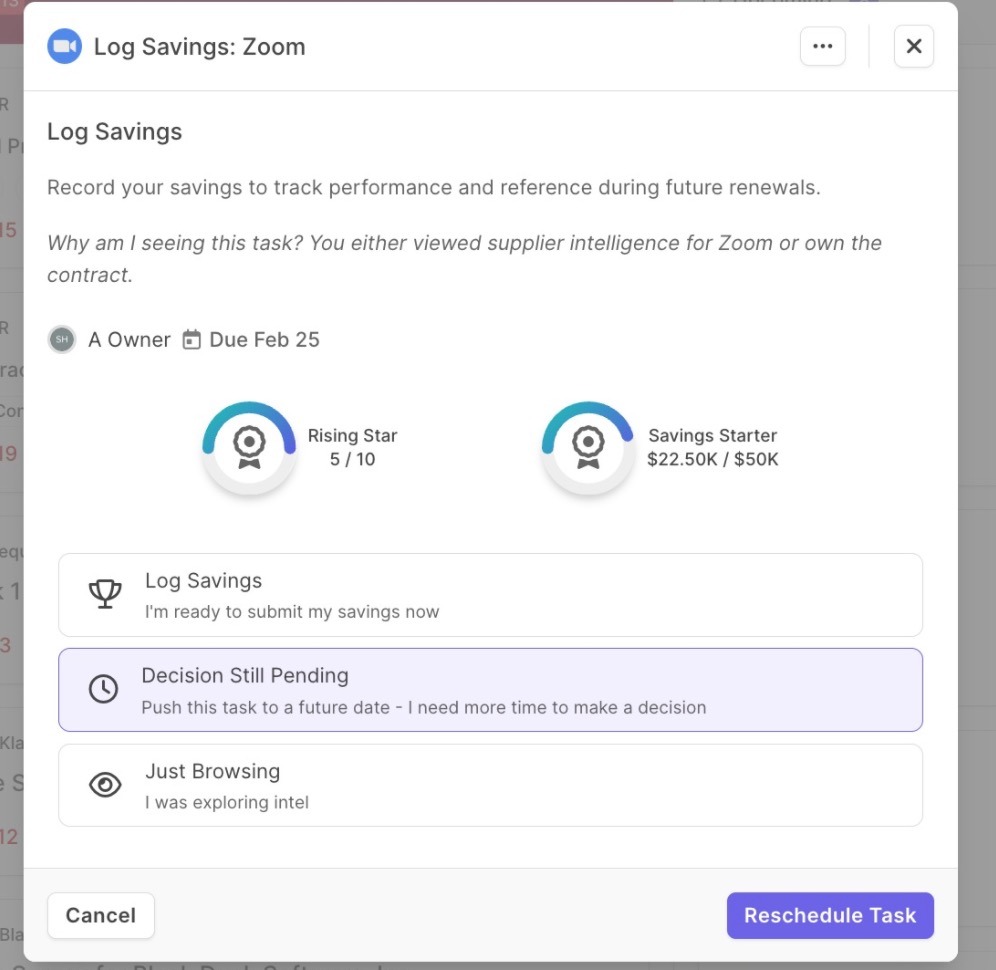Click the calendar icon beside due date
The image size is (996, 970).
point(191,340)
